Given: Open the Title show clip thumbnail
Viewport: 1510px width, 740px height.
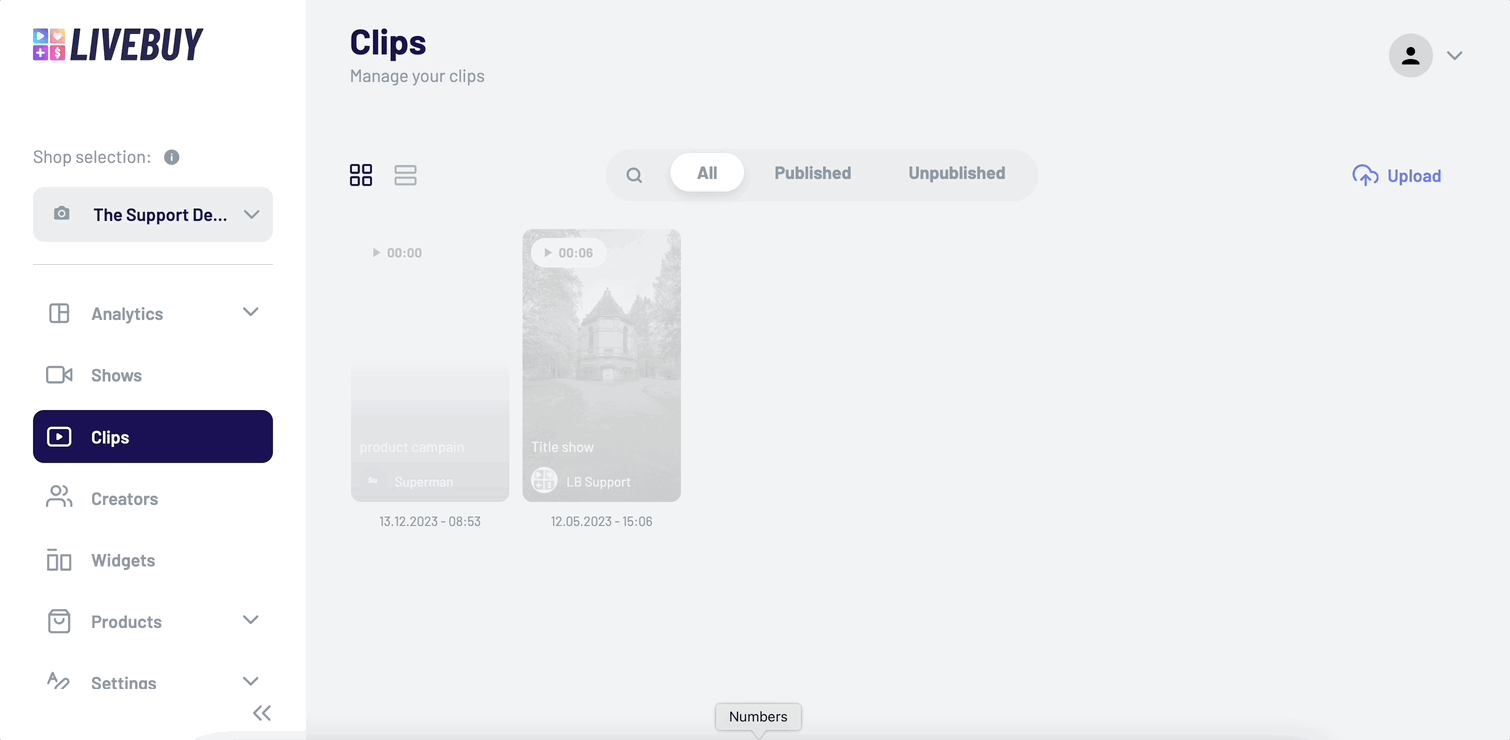Looking at the screenshot, I should 601,365.
